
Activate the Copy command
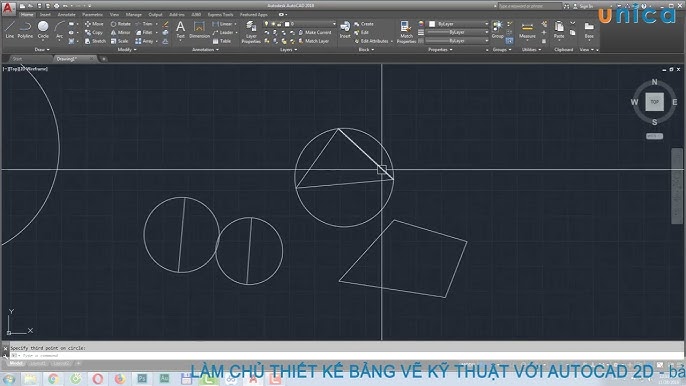tap(94, 32)
